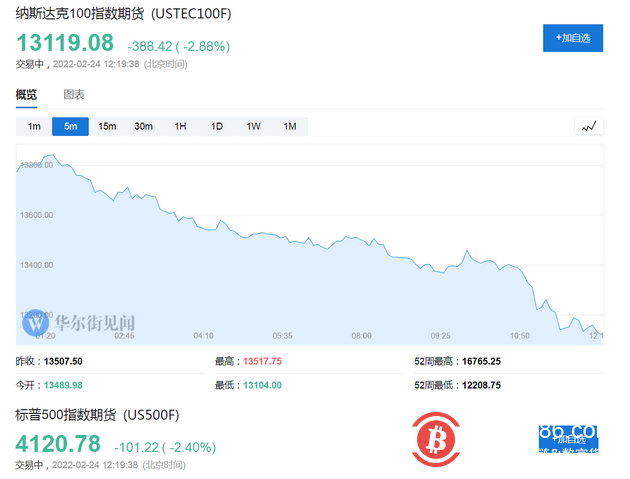Click the change value -388.42 ( -2.88%)
630x479 pixels.
point(179,46)
